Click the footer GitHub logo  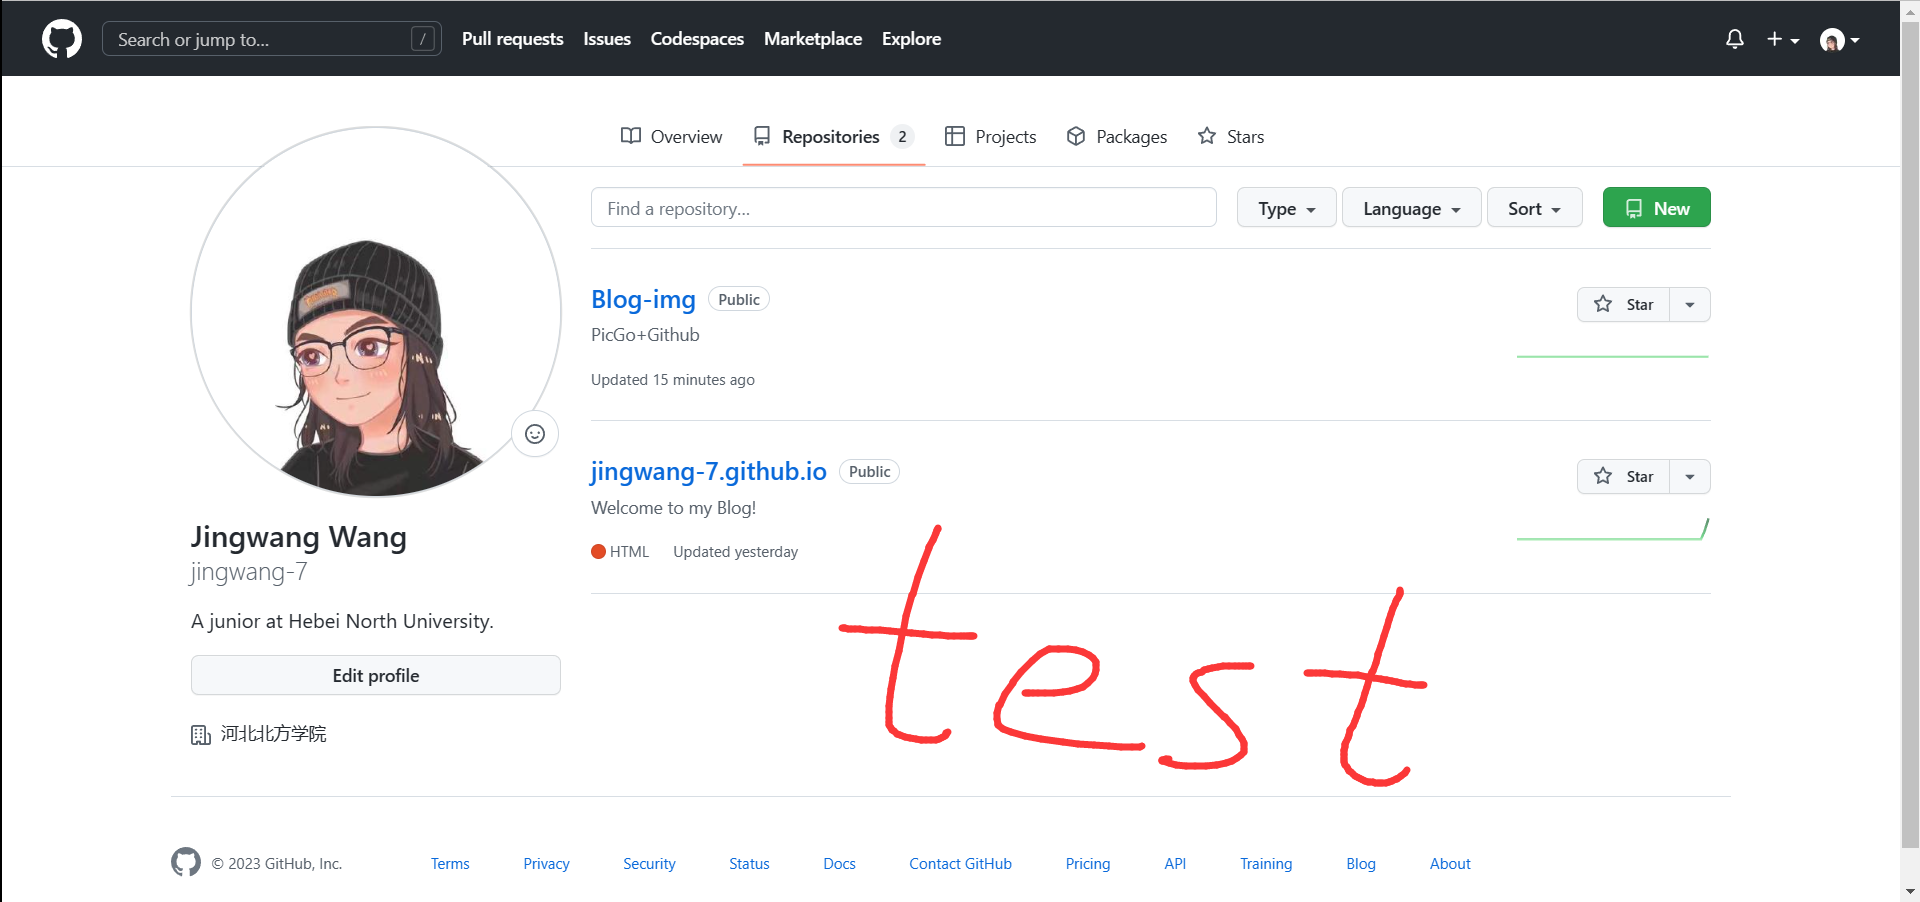tap(186, 862)
